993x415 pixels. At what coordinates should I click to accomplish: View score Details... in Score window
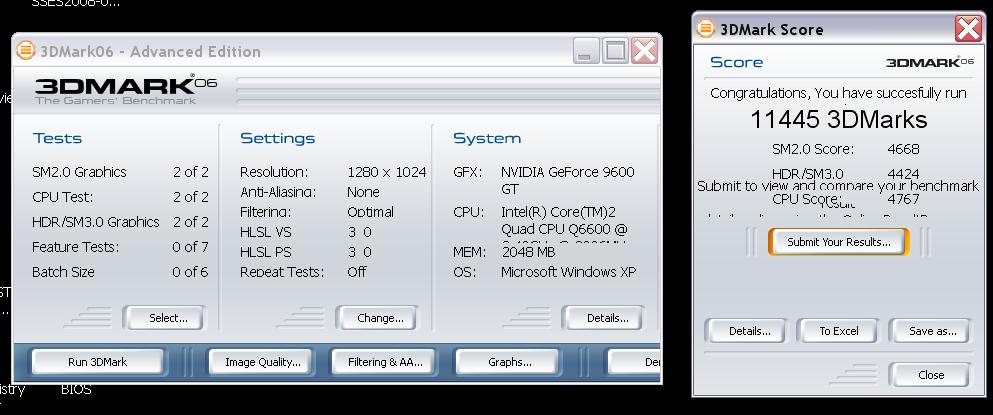pyautogui.click(x=749, y=331)
